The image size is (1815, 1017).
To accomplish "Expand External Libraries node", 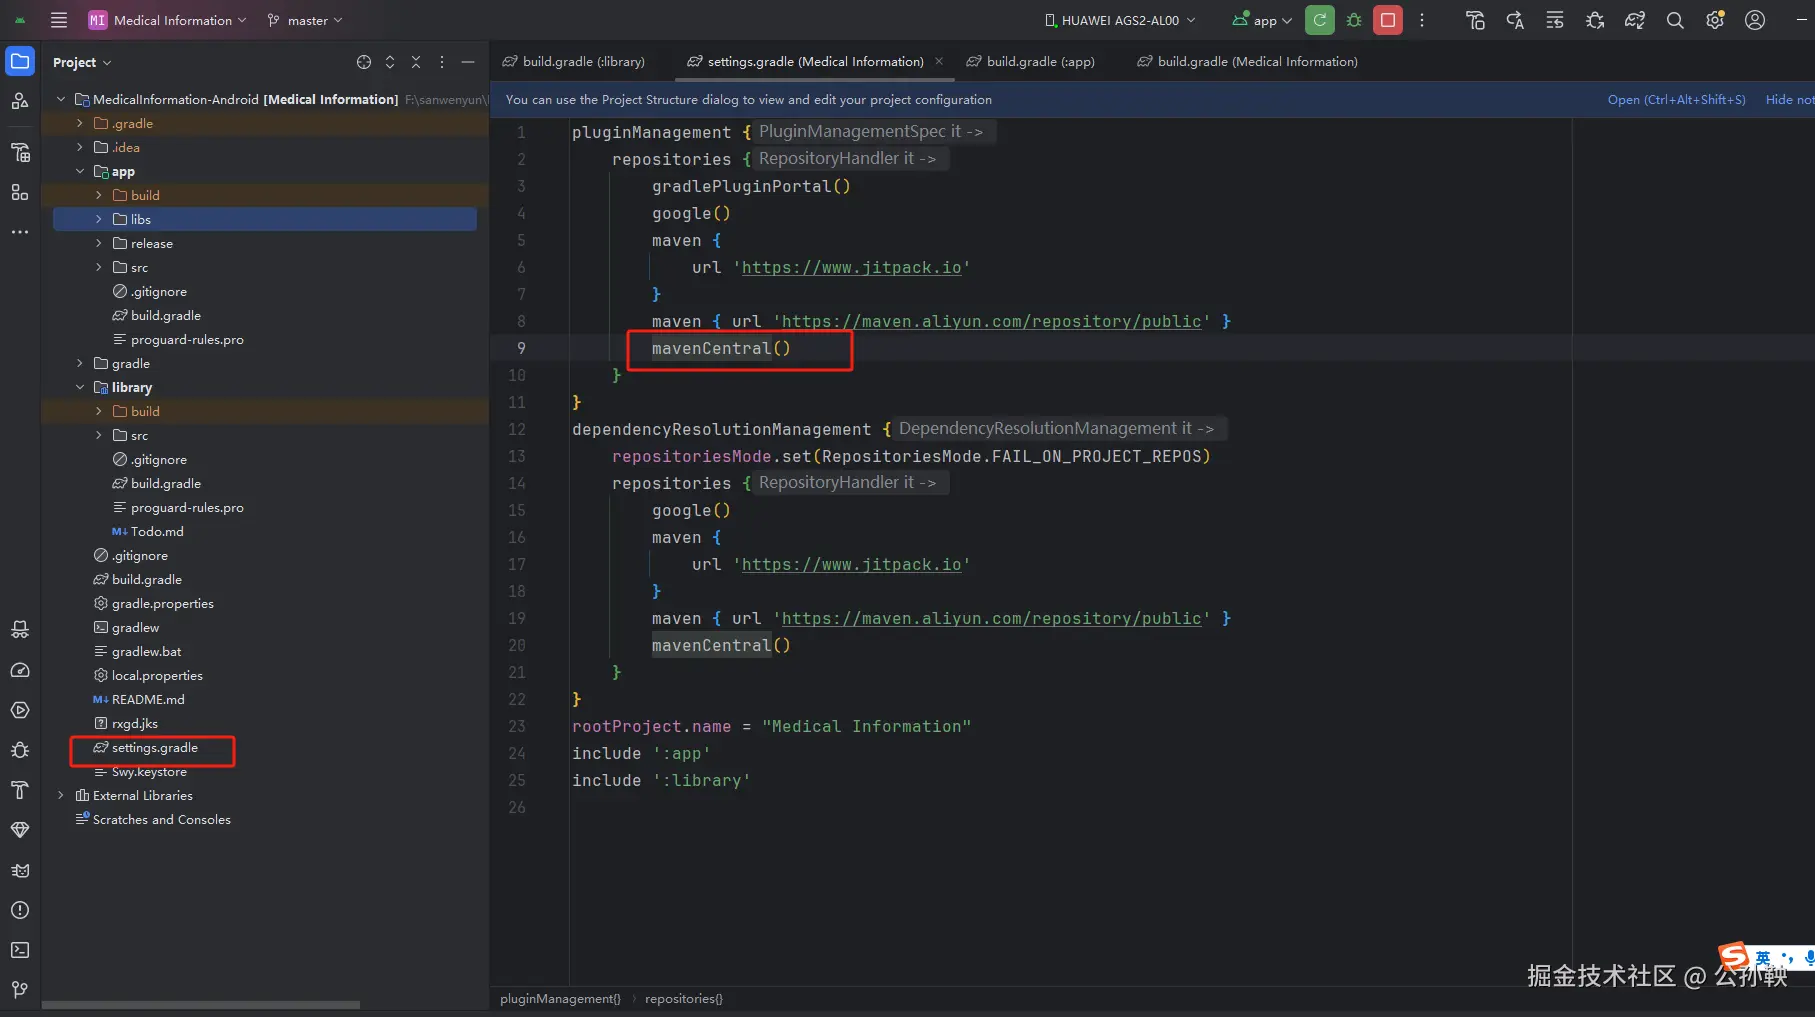I will (x=61, y=795).
